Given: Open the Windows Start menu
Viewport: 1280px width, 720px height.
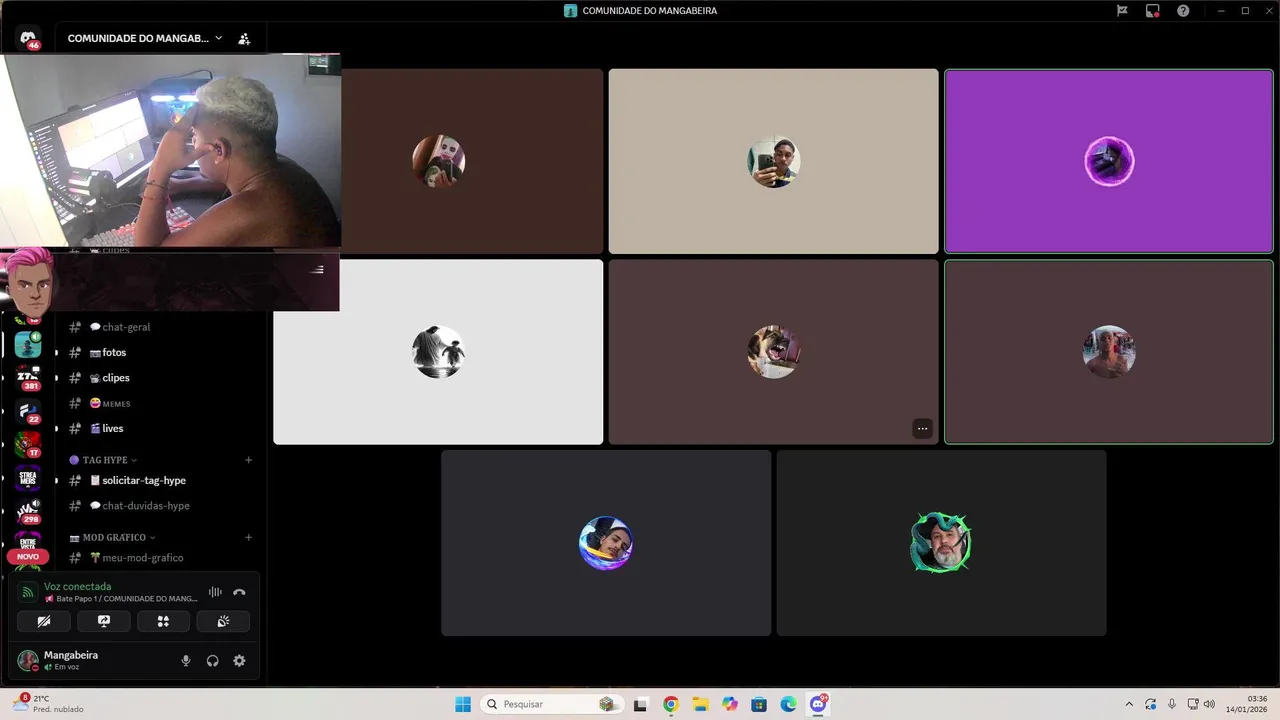Looking at the screenshot, I should [463, 704].
